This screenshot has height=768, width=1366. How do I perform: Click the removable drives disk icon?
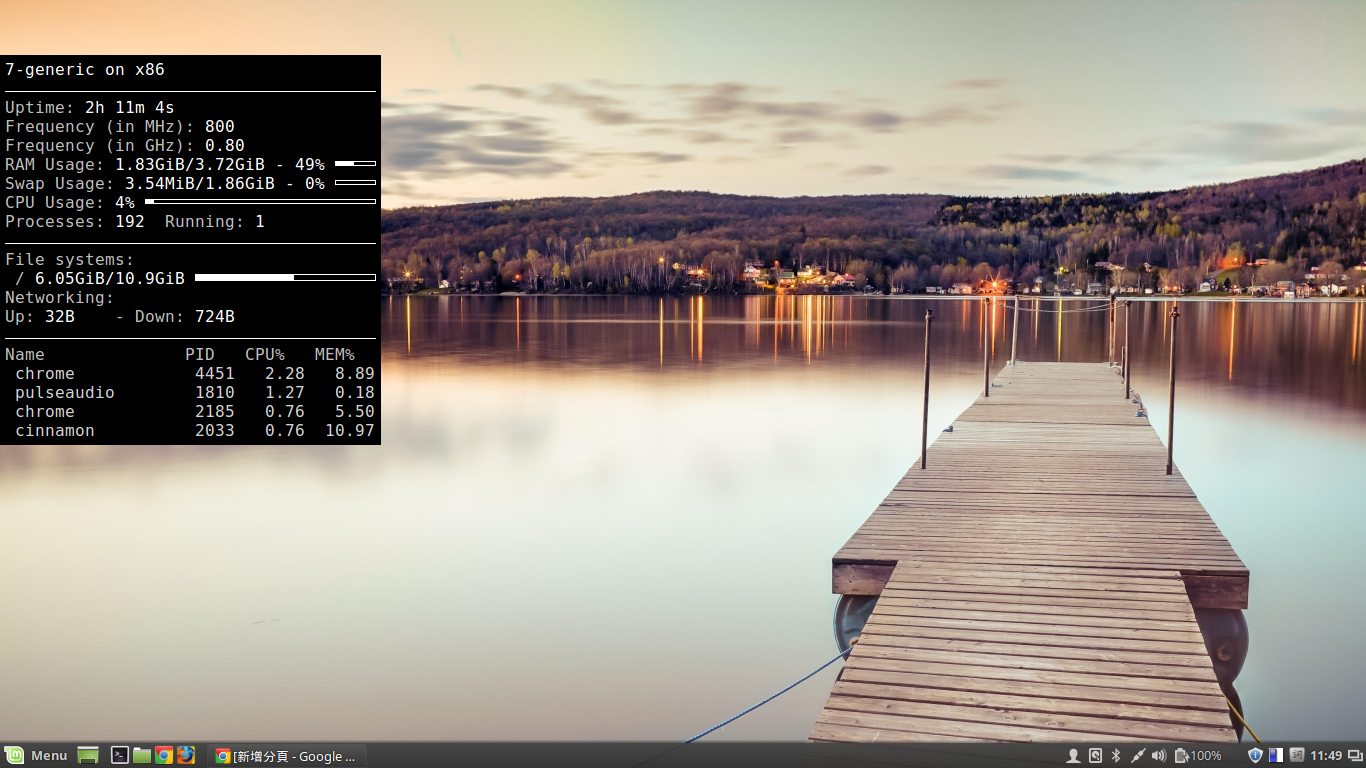1095,756
